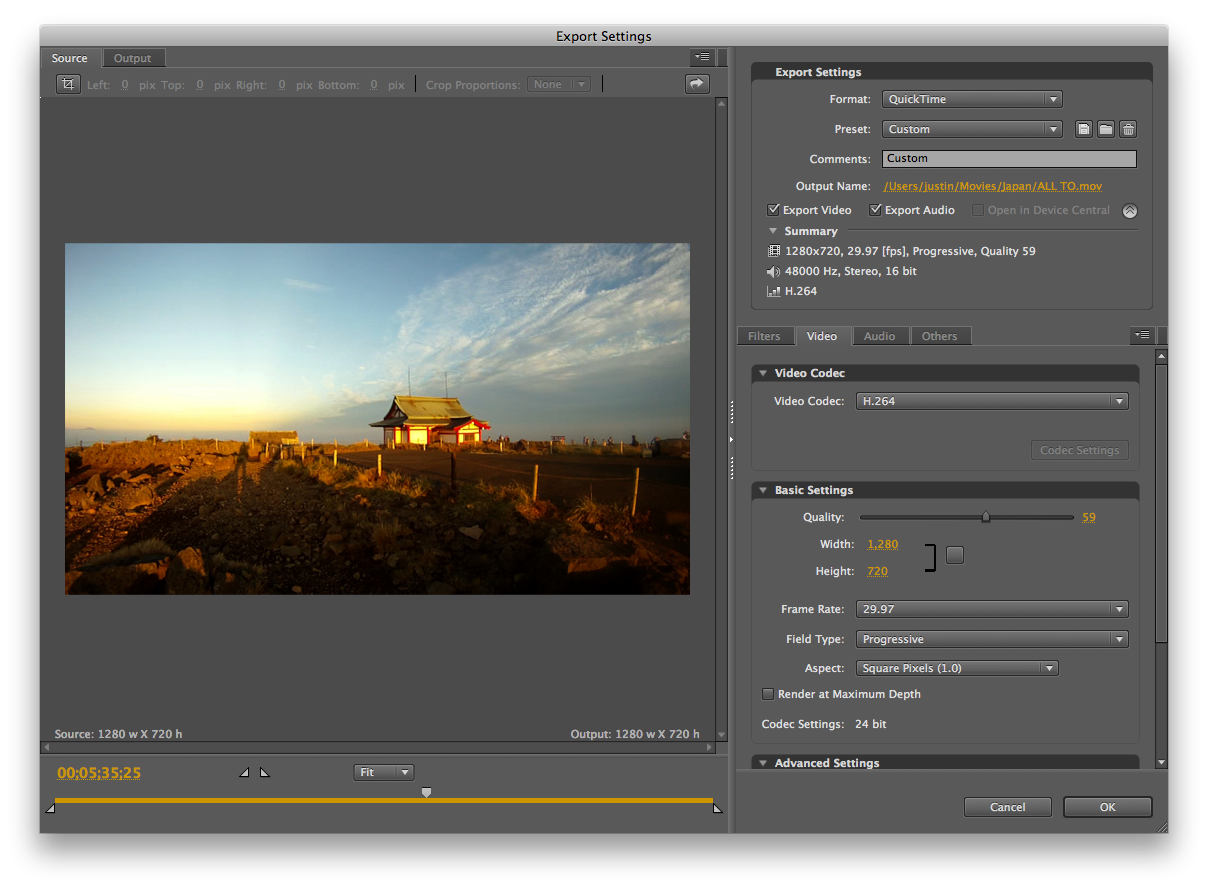The height and width of the screenshot is (888, 1208).
Task: Open the Format QuickTime dropdown
Action: pos(972,99)
